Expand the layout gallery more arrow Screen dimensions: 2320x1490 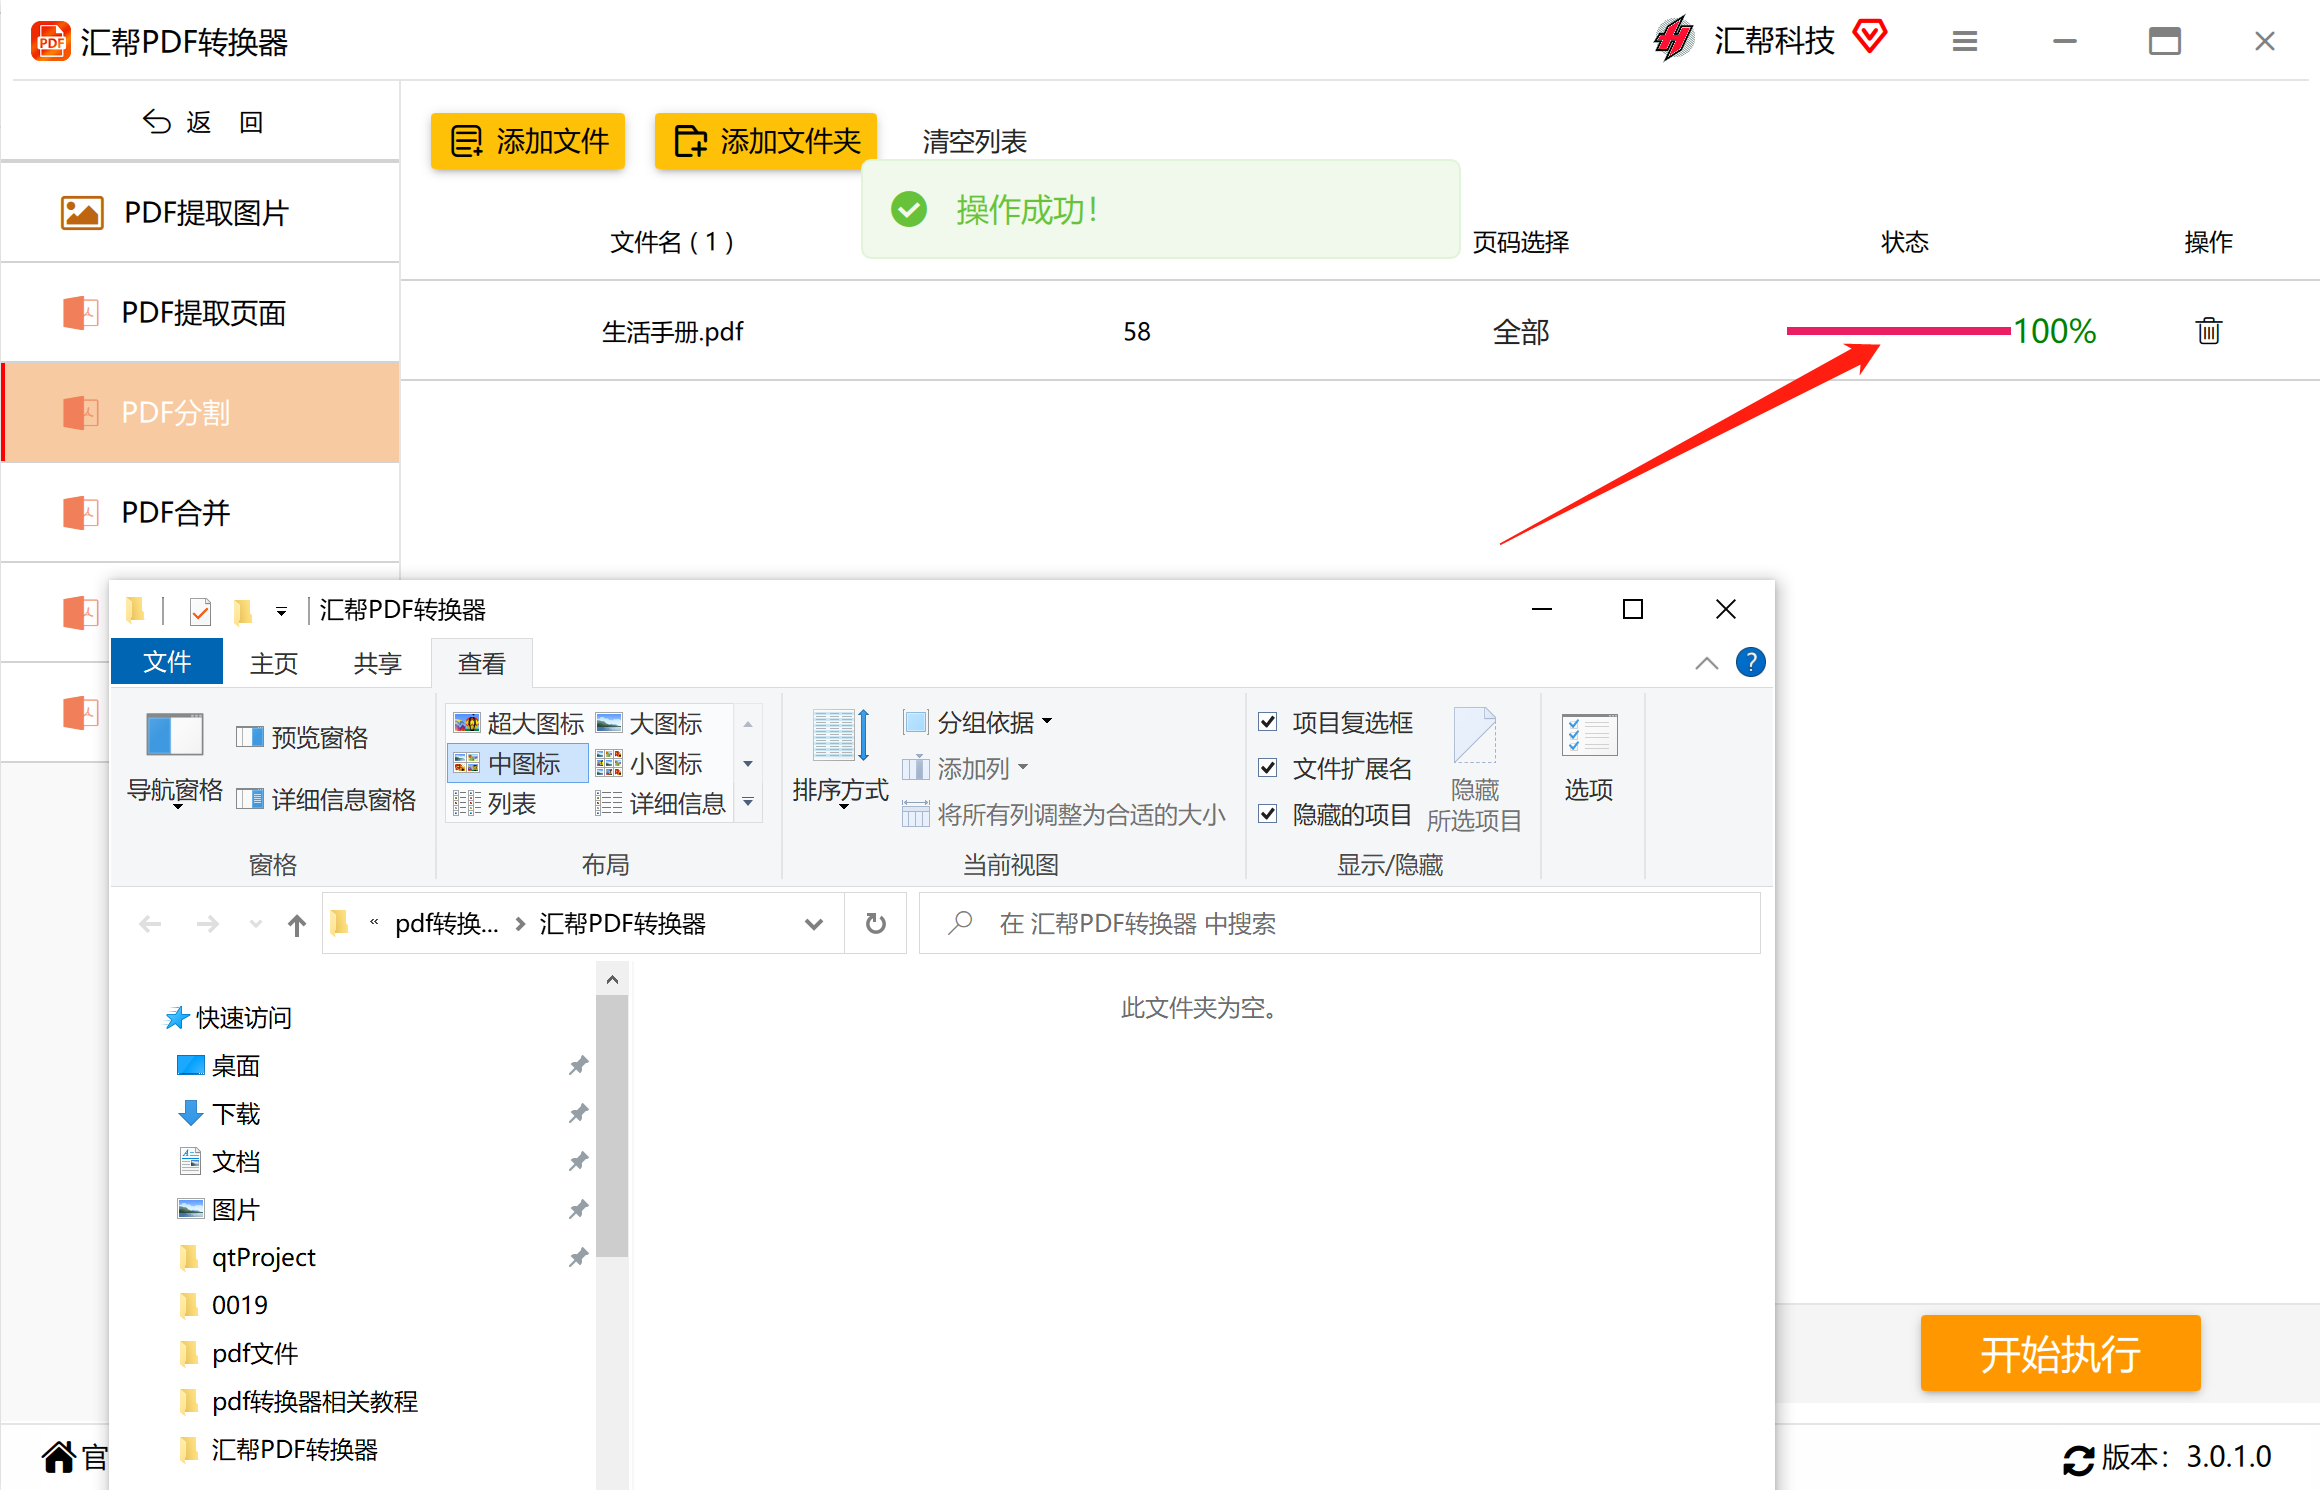coord(748,802)
